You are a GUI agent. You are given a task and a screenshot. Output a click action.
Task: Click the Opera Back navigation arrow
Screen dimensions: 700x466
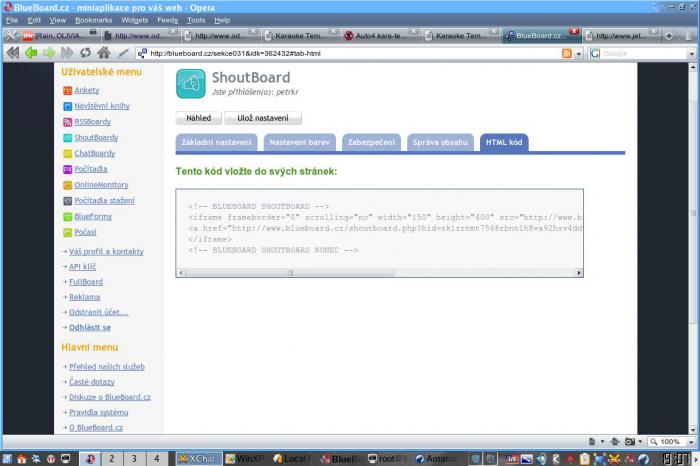click(x=31, y=53)
